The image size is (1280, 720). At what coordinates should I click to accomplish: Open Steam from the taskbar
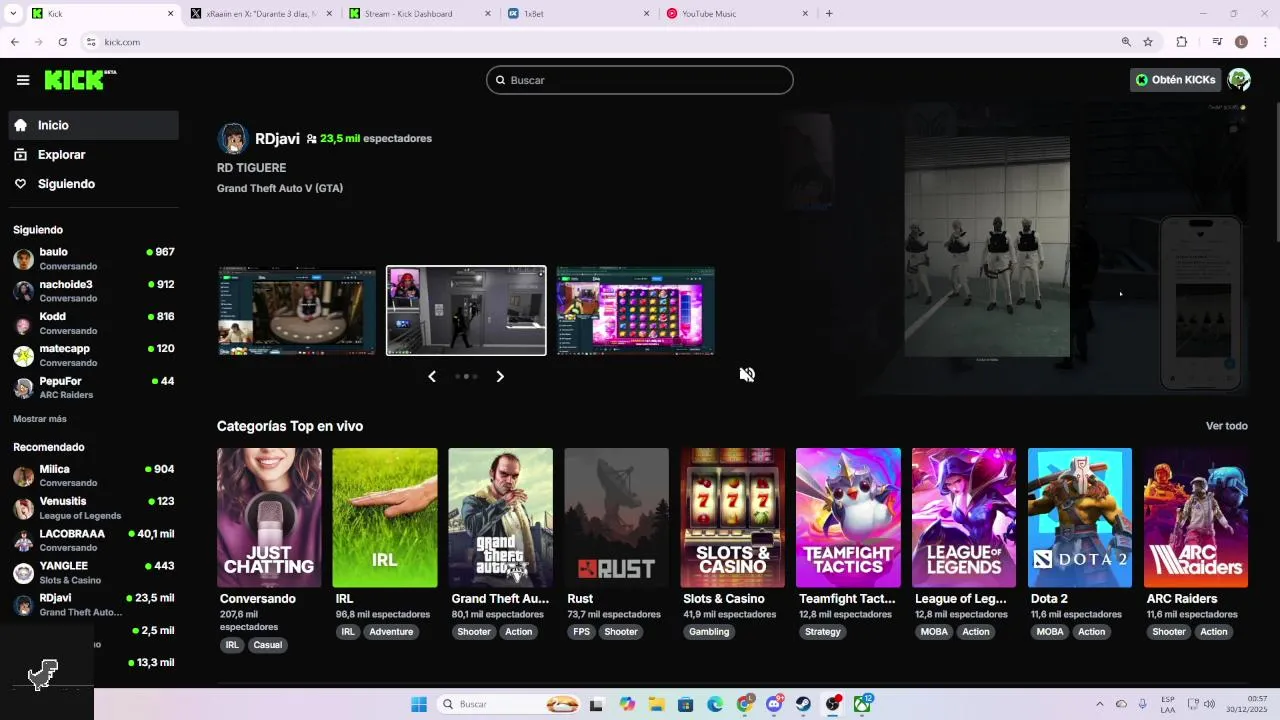803,704
